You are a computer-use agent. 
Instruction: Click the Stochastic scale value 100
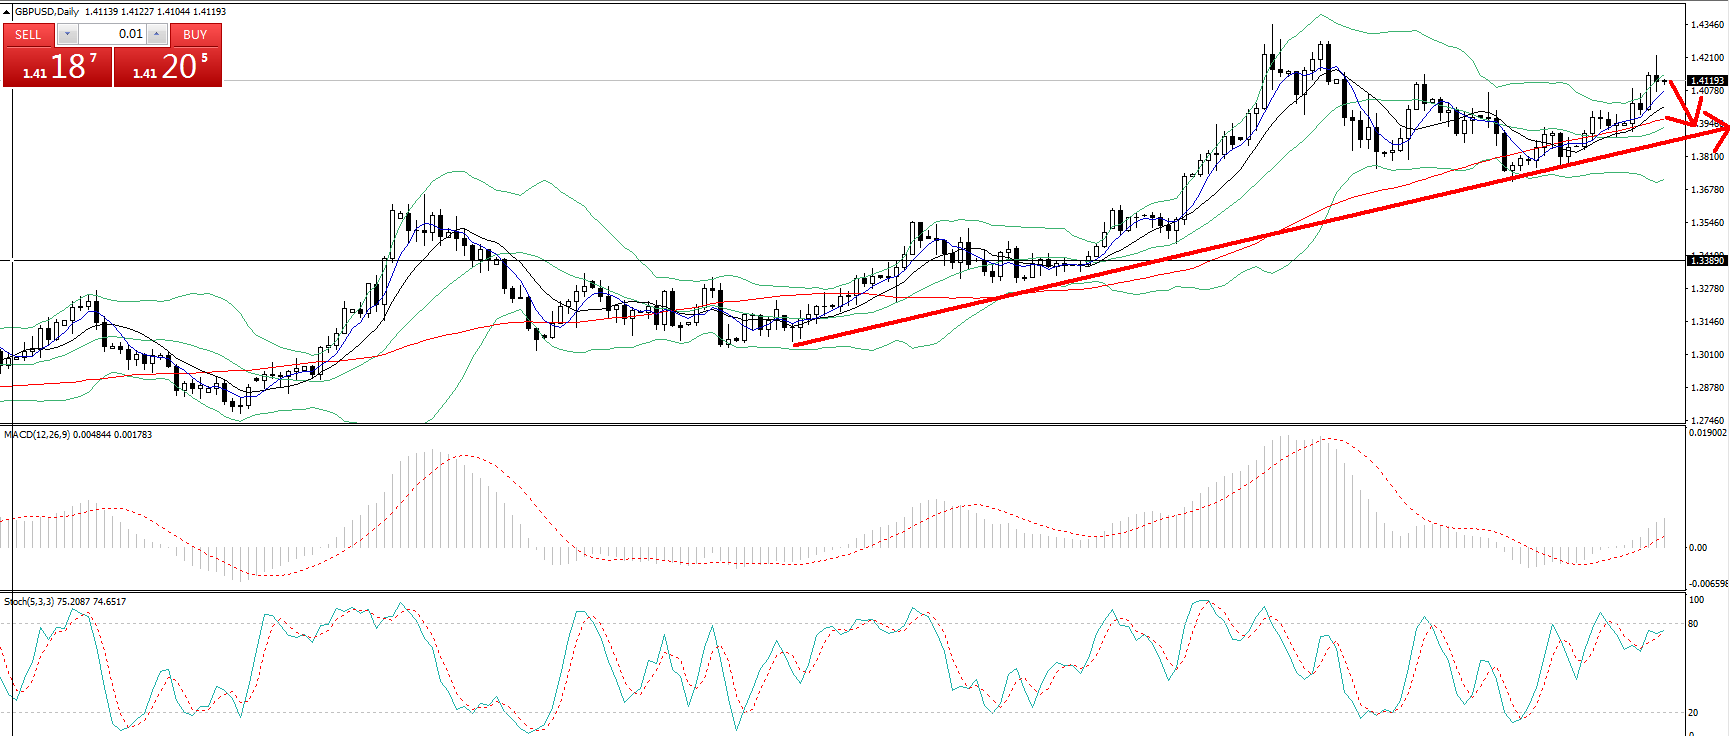[1697, 600]
